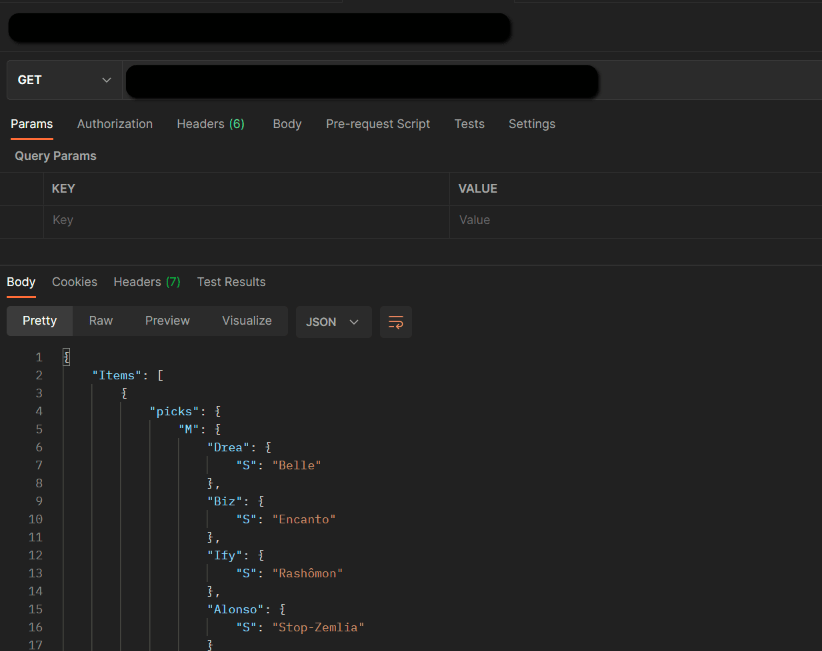Open the response Cookies tab
The image size is (822, 651).
click(x=74, y=282)
